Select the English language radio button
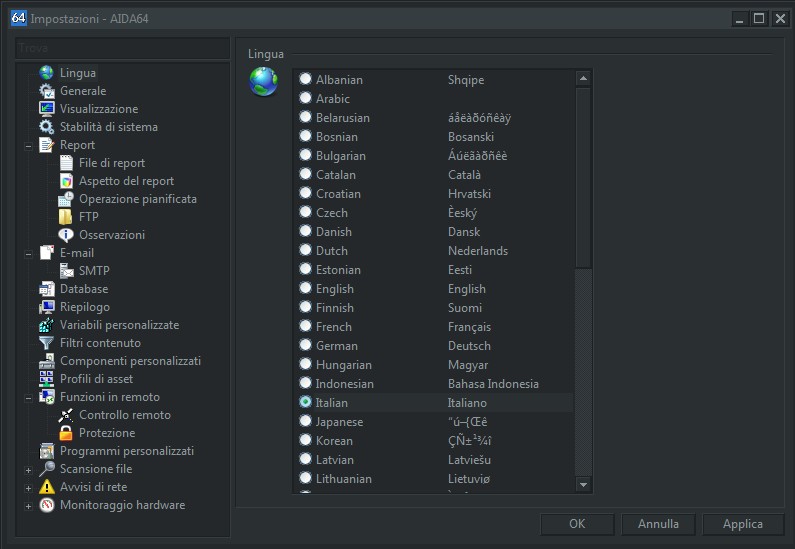The height and width of the screenshot is (549, 795). [305, 288]
